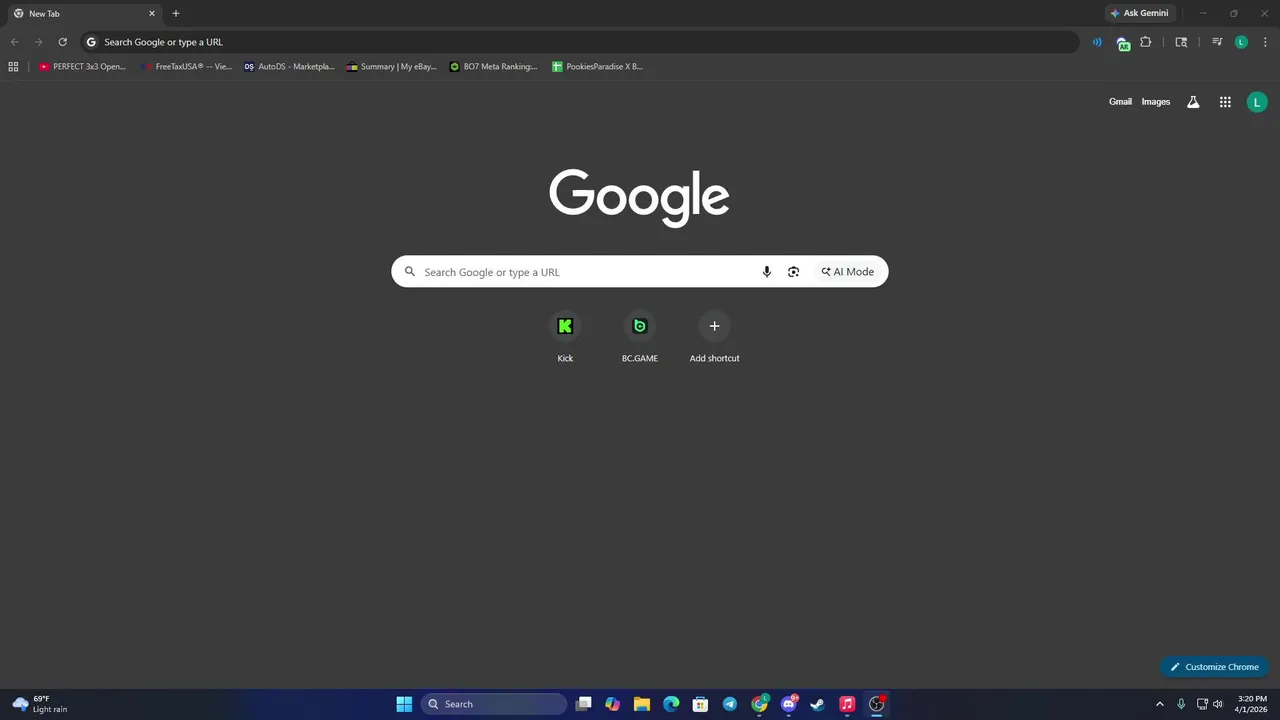The width and height of the screenshot is (1280, 720).
Task: Open PookiesParadise bookmark
Action: coord(598,67)
